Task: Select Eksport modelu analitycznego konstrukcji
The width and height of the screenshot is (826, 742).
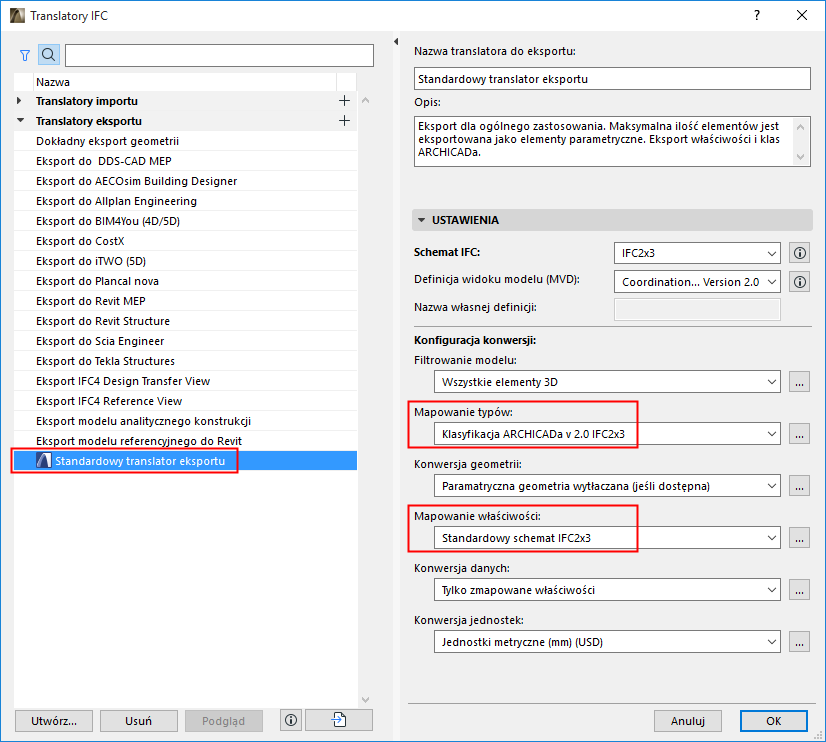Action: point(185,421)
